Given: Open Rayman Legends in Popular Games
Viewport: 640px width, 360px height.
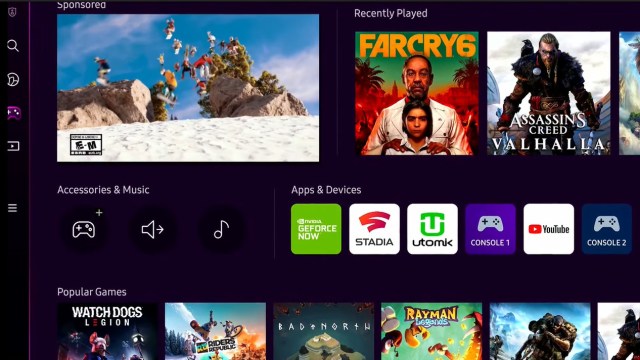Looking at the screenshot, I should click(x=431, y=331).
